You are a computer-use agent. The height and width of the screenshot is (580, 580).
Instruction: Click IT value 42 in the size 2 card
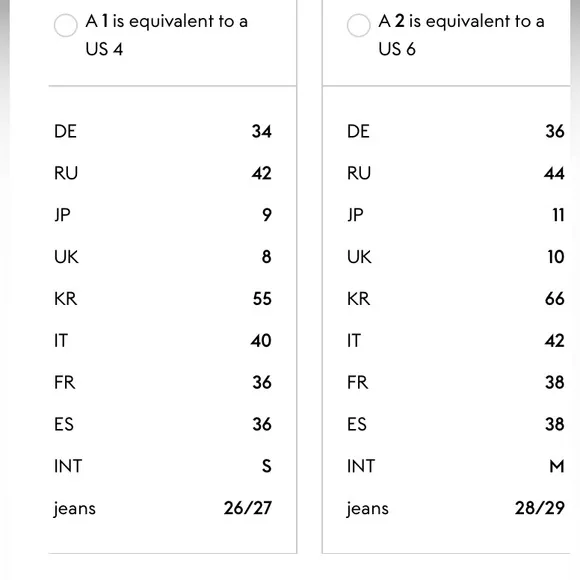point(554,340)
